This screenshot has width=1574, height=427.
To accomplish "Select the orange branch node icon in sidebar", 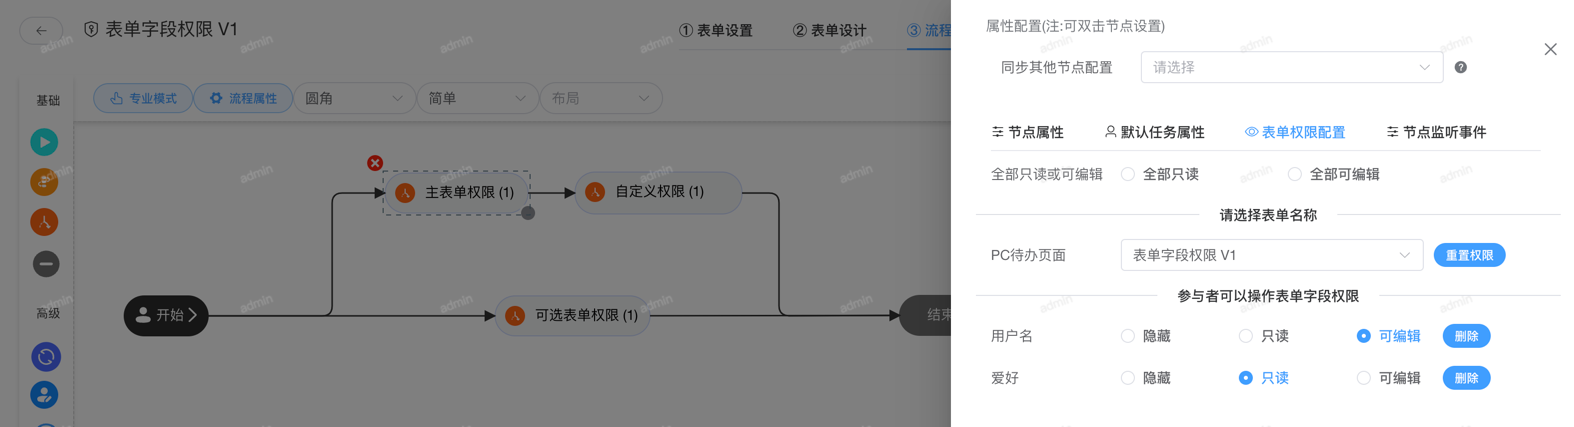I will 44,222.
